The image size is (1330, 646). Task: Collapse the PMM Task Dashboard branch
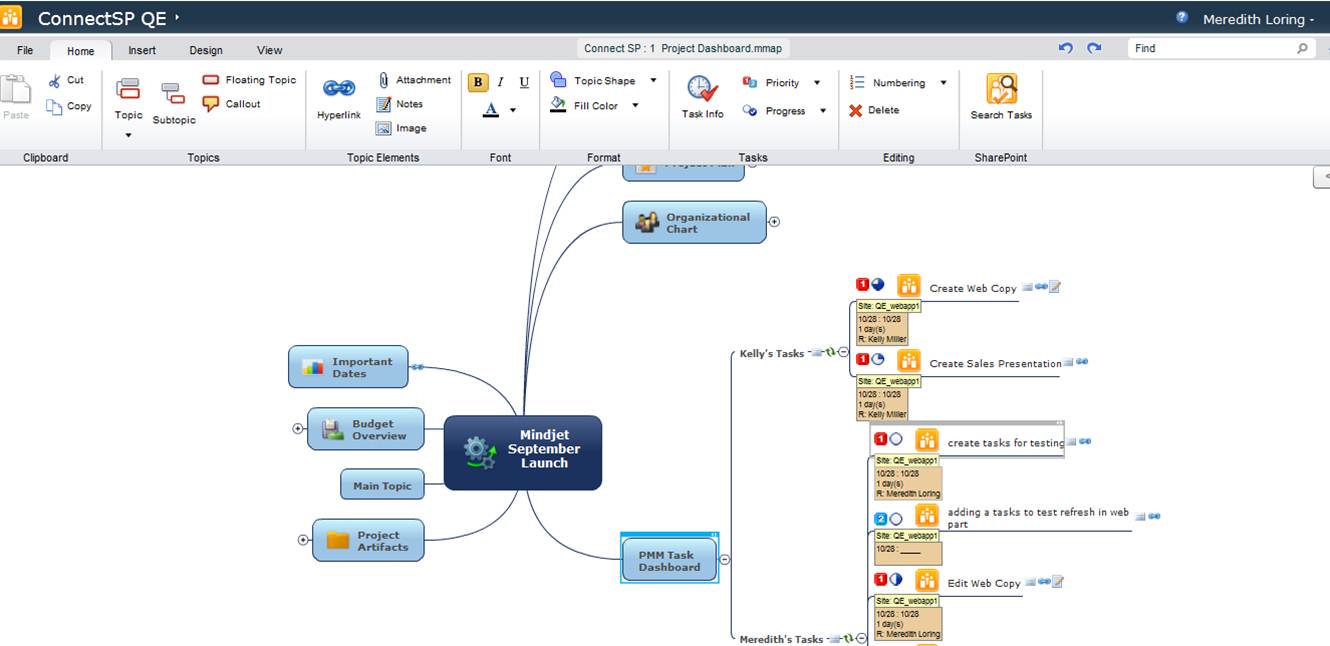click(724, 558)
